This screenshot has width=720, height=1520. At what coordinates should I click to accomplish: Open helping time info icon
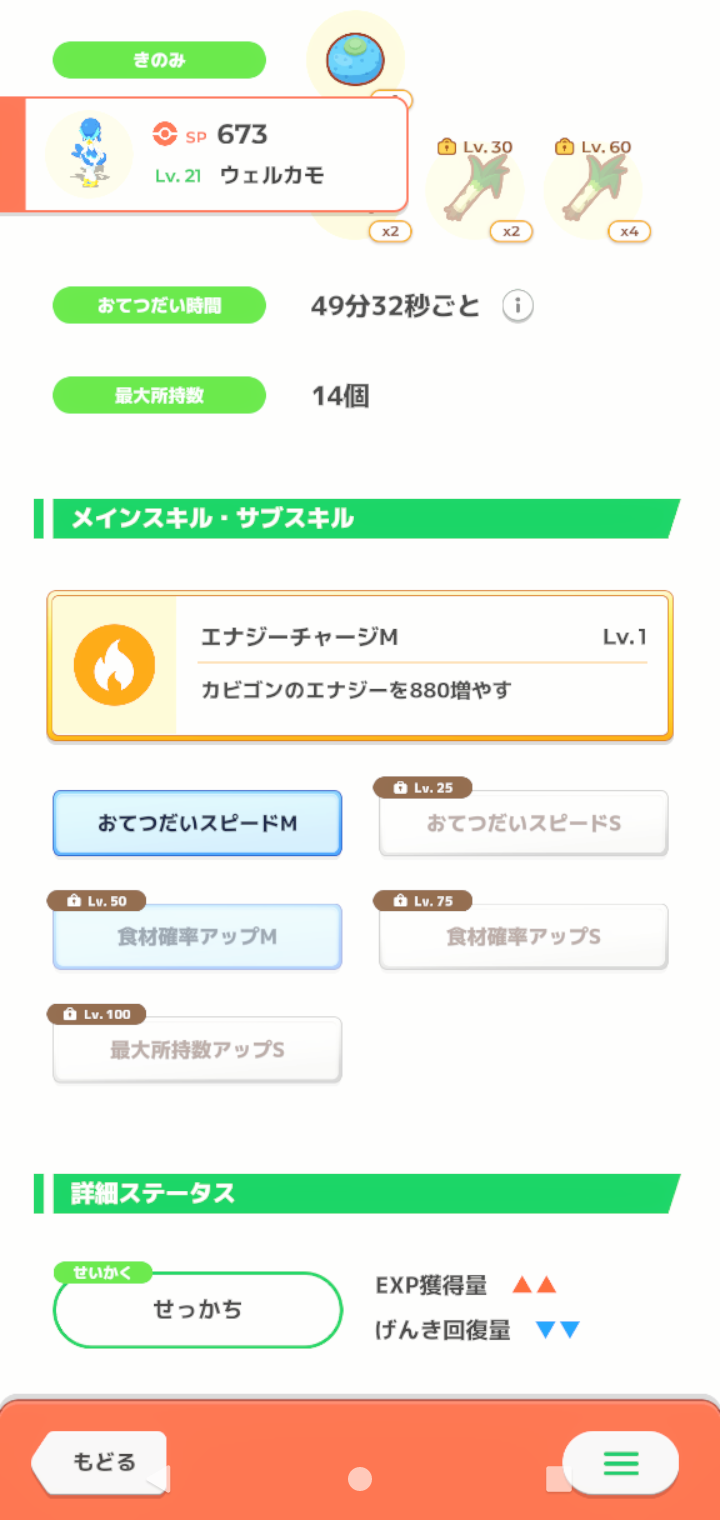pyautogui.click(x=517, y=306)
